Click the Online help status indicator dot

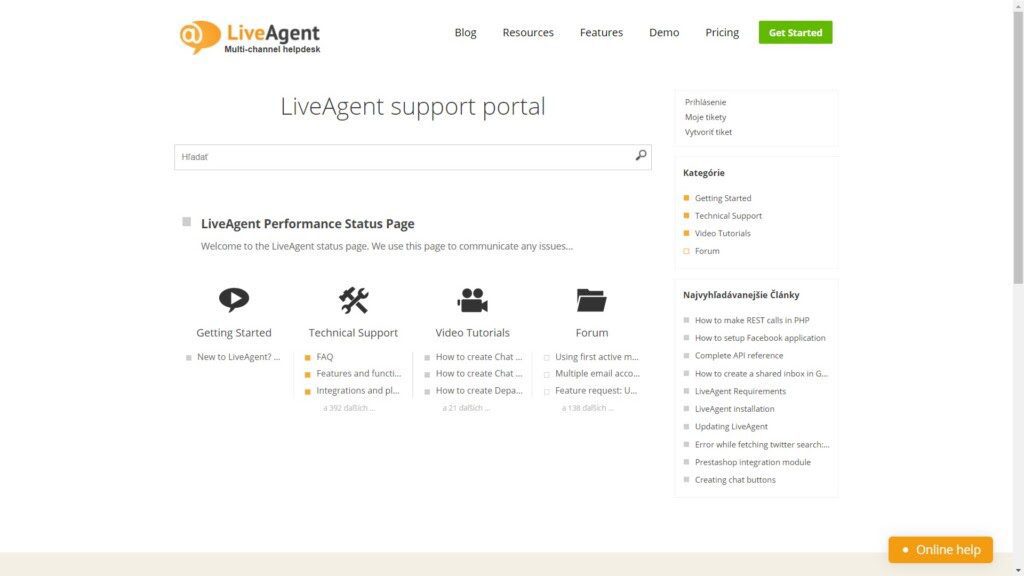906,549
